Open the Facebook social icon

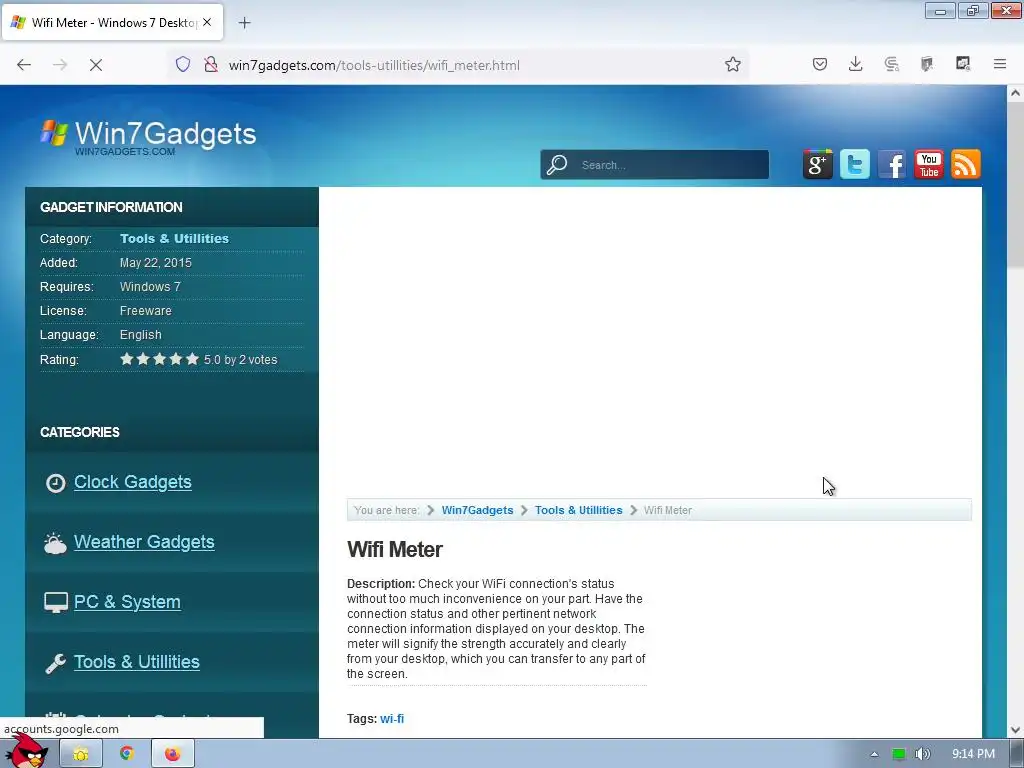point(892,164)
